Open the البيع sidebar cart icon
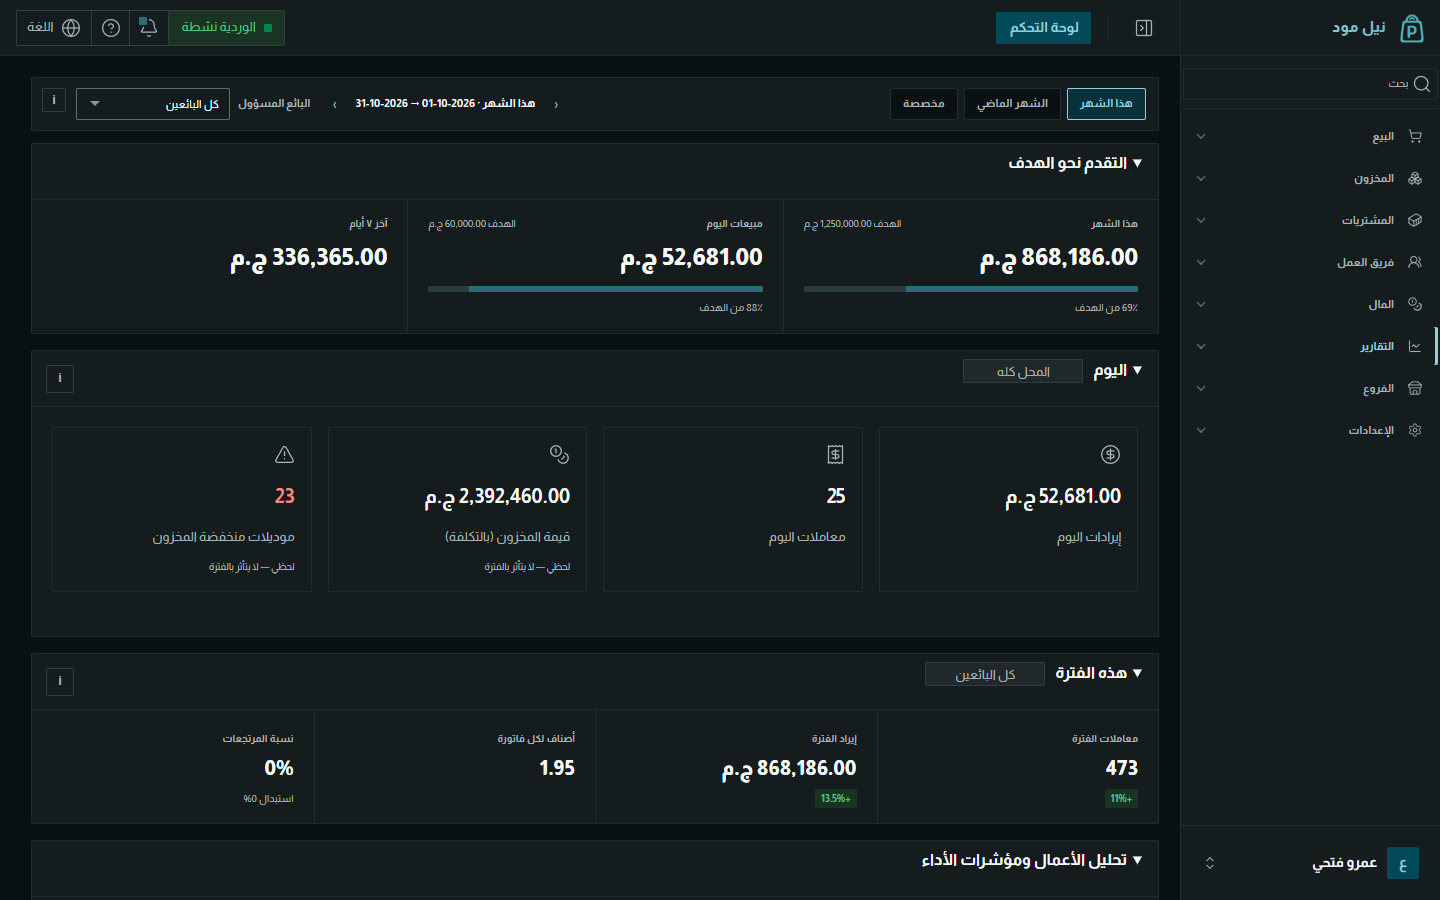The height and width of the screenshot is (900, 1440). pos(1415,136)
